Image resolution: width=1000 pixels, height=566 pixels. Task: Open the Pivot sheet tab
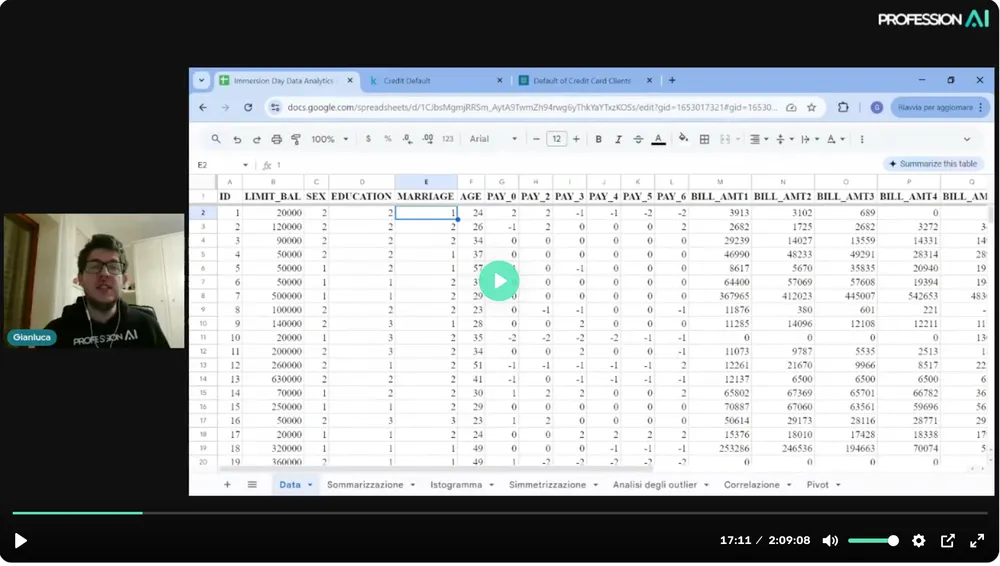click(x=823, y=485)
